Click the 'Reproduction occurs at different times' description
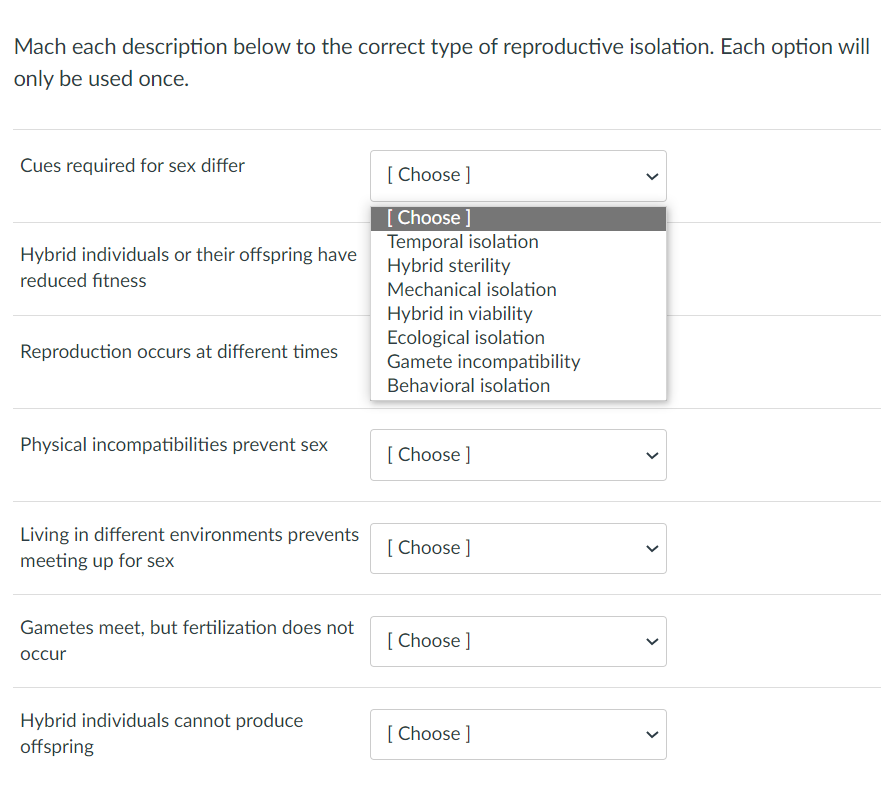This screenshot has width=881, height=788. point(179,352)
